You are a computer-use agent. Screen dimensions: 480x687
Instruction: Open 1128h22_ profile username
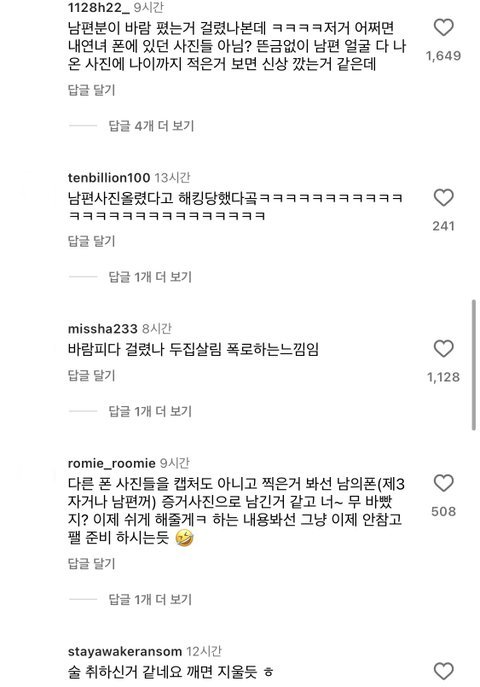click(99, 7)
